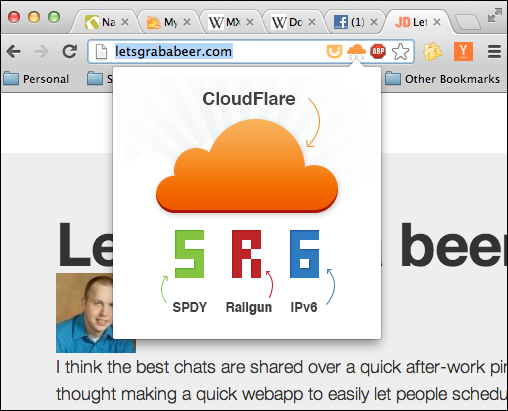
Task: Click the page icon in address bar
Action: pos(101,52)
